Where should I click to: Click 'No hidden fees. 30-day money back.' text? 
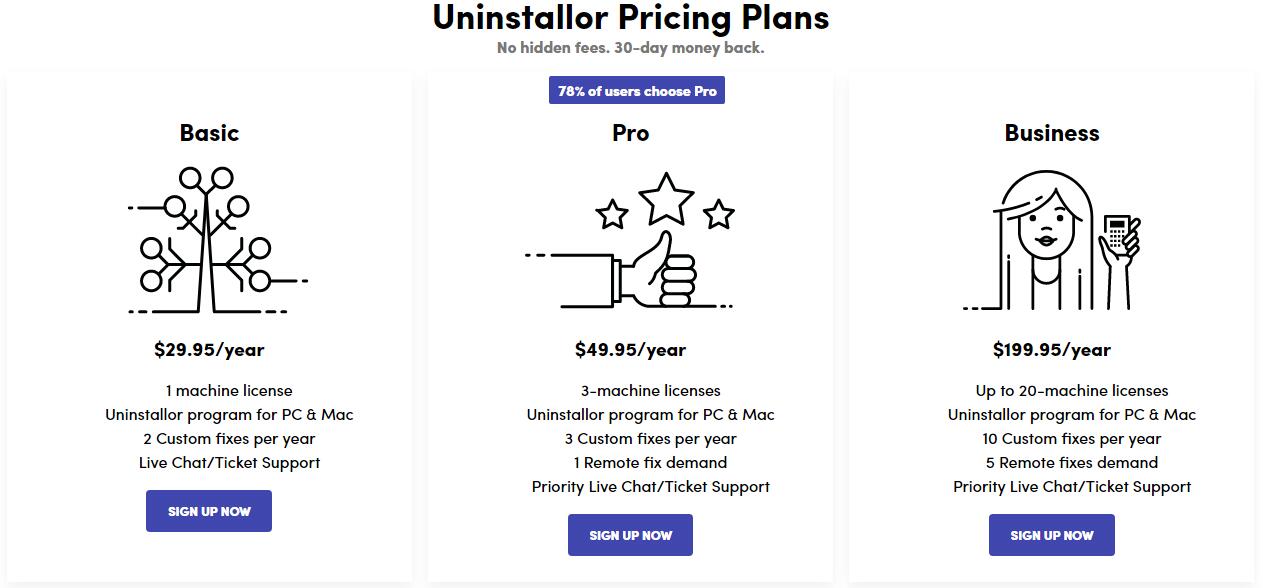click(x=631, y=48)
